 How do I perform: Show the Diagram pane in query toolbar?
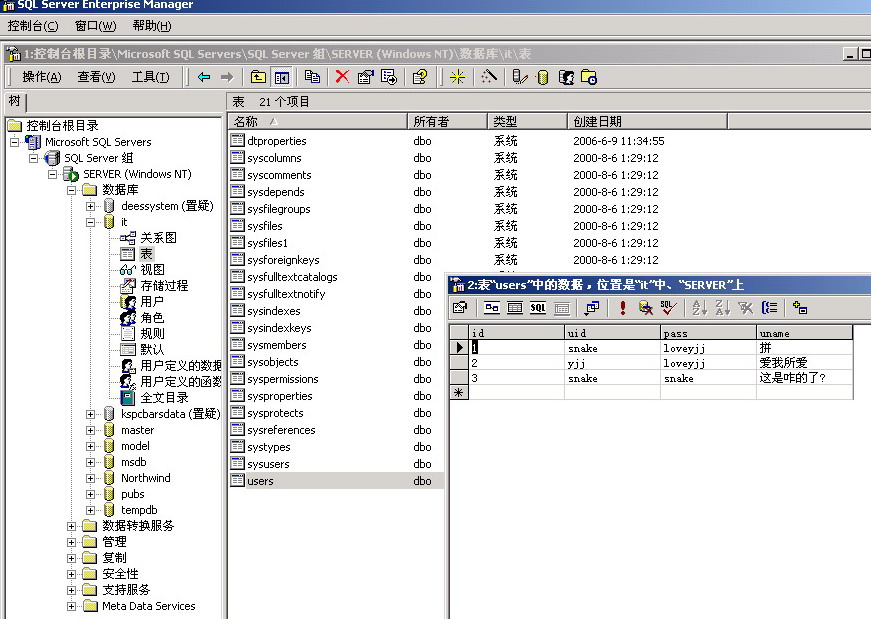tap(492, 307)
